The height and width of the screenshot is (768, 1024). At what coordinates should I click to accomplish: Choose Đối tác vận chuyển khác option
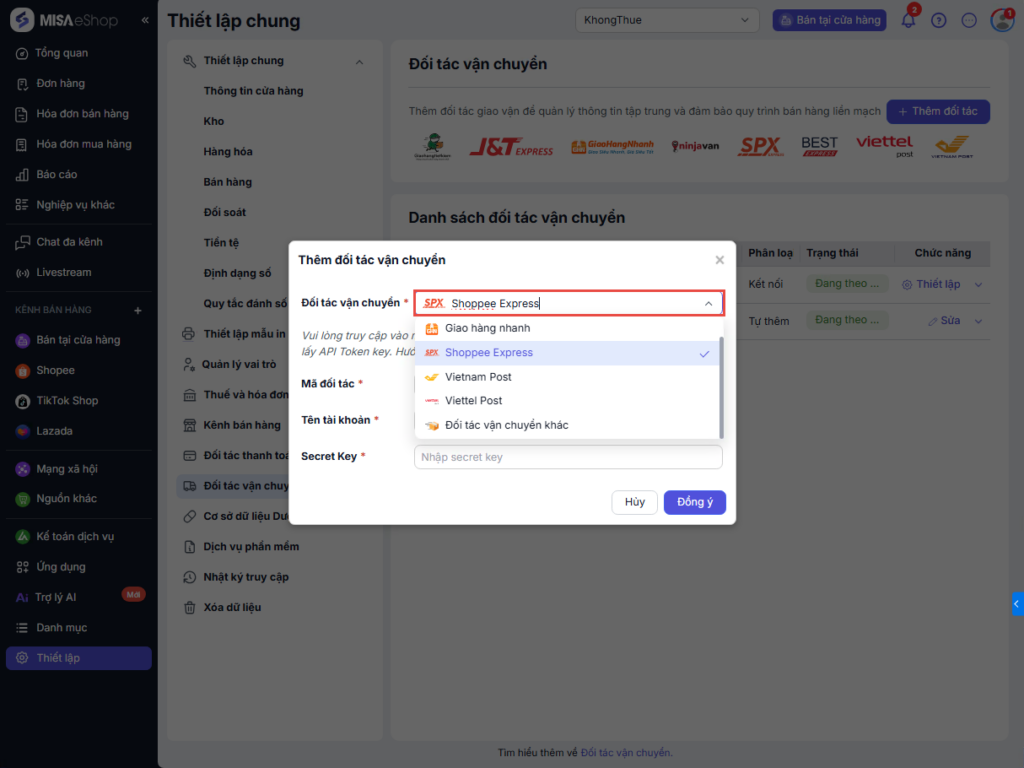click(567, 425)
